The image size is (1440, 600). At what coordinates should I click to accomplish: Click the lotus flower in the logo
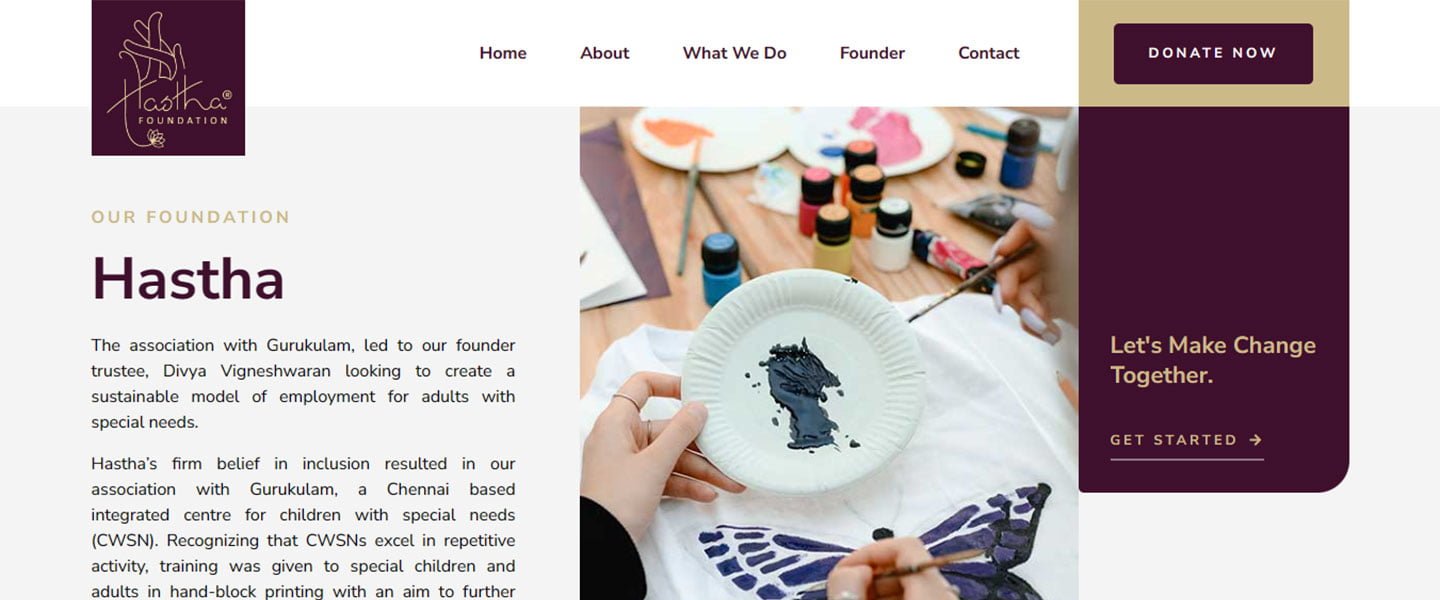(155, 138)
